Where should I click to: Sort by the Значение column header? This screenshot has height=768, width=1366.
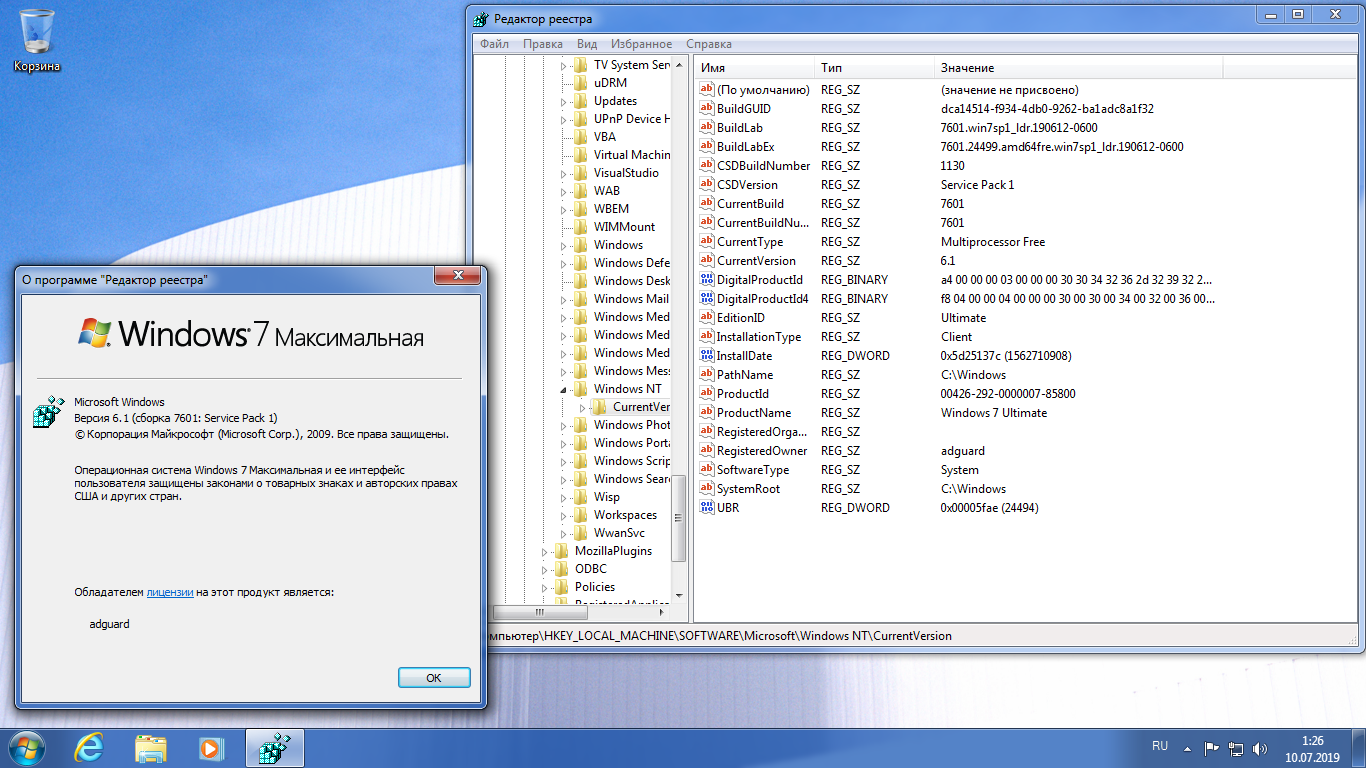(x=1079, y=67)
